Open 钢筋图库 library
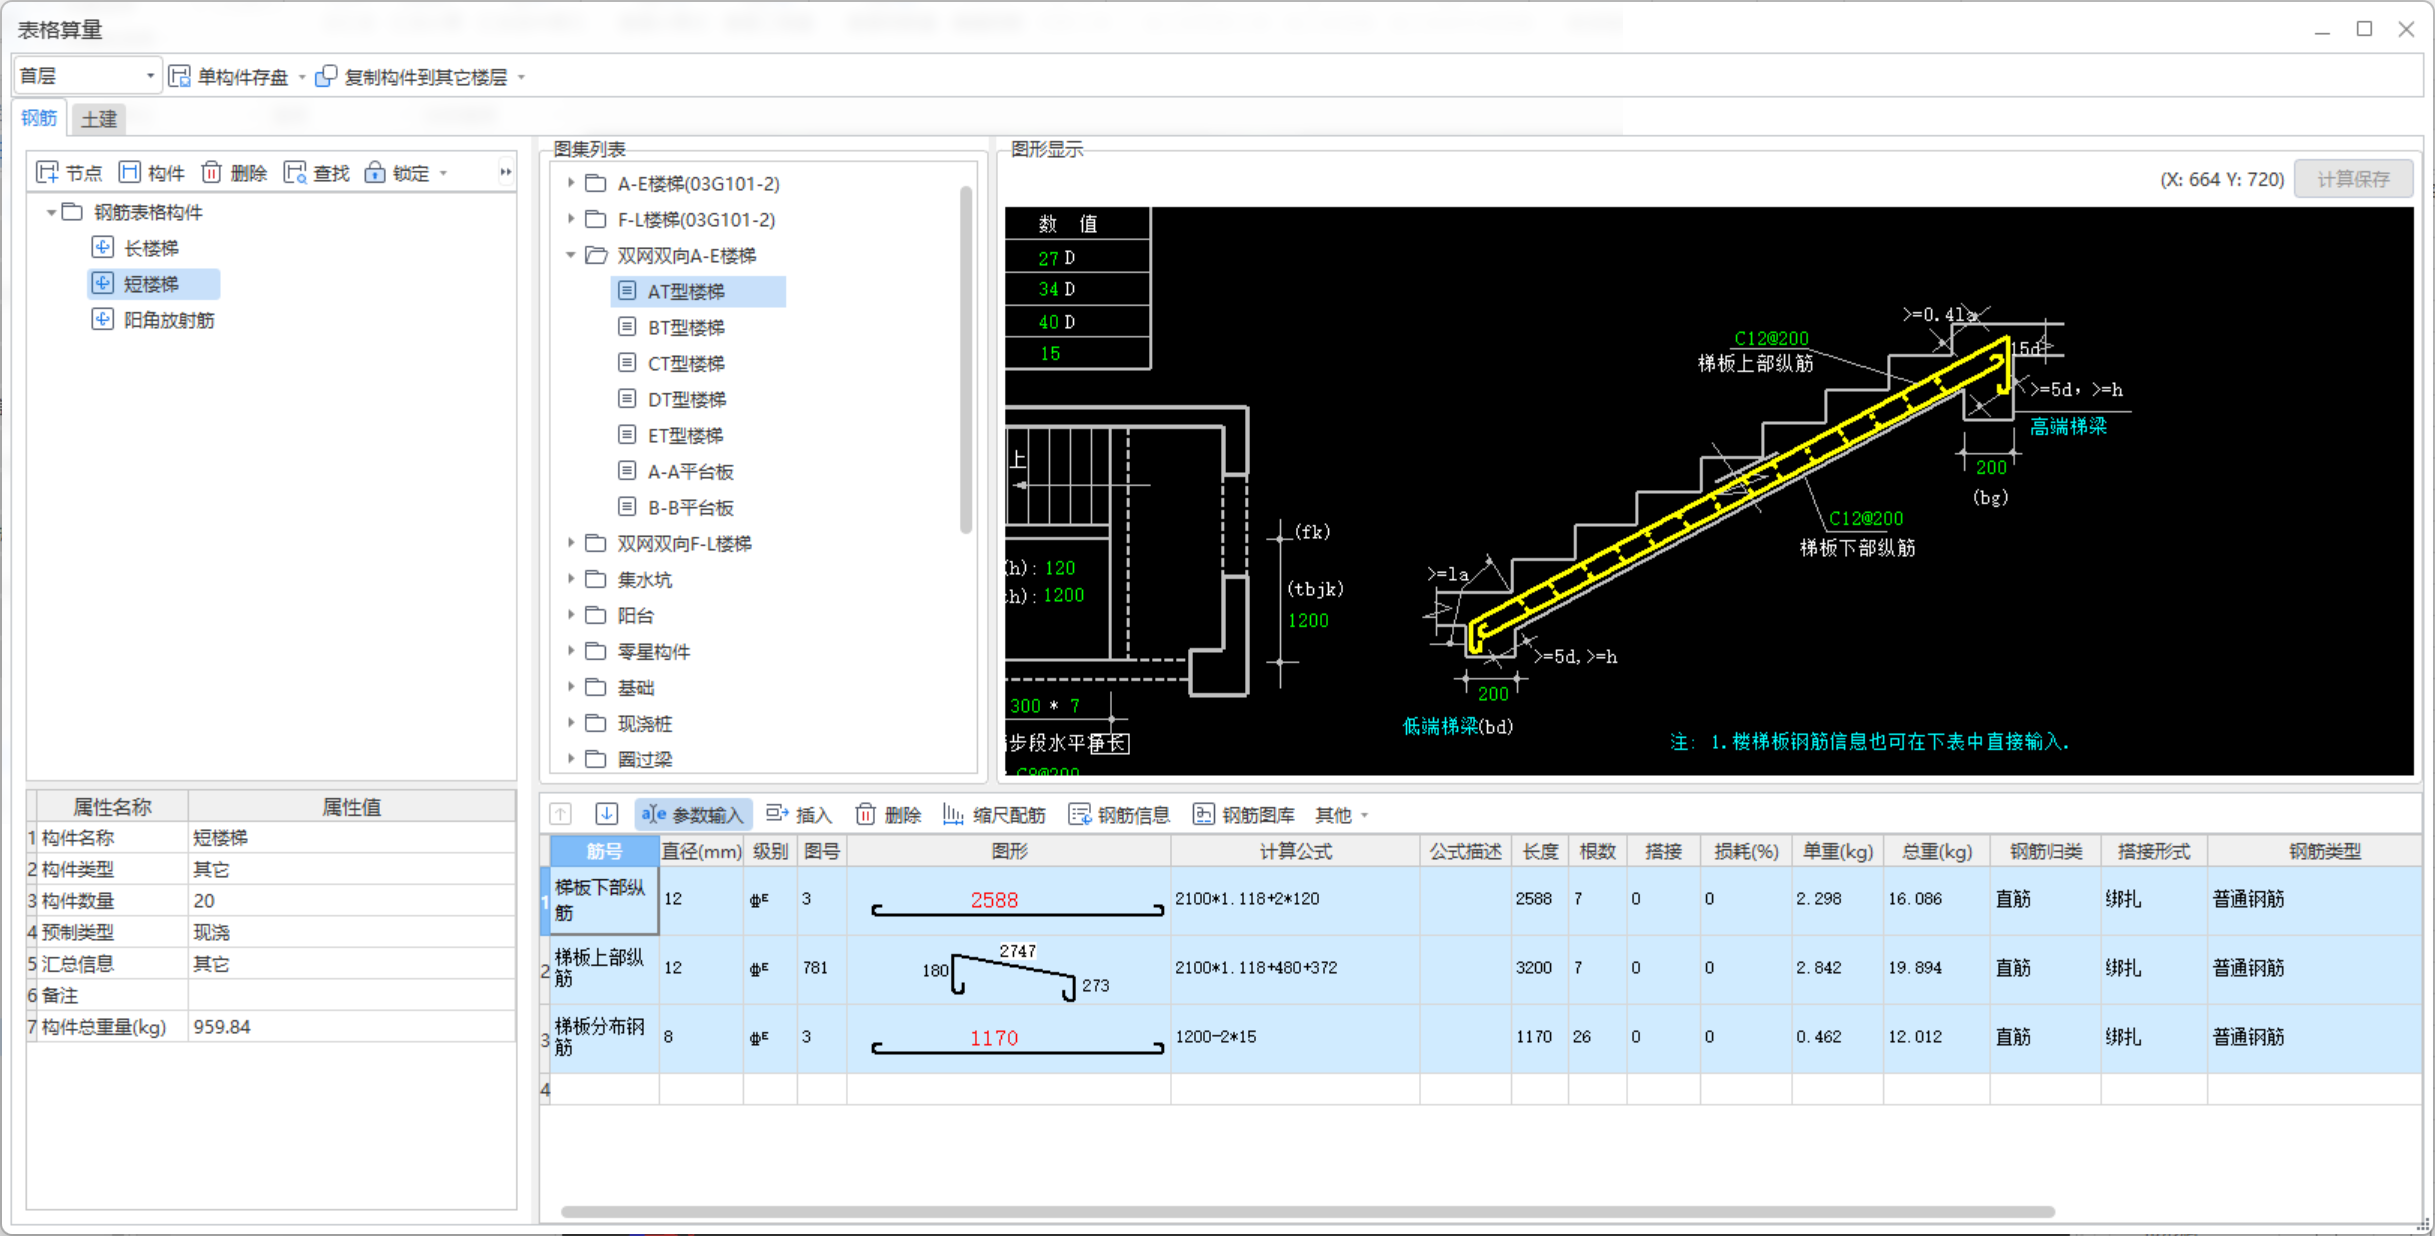The image size is (2435, 1236). [x=1244, y=814]
